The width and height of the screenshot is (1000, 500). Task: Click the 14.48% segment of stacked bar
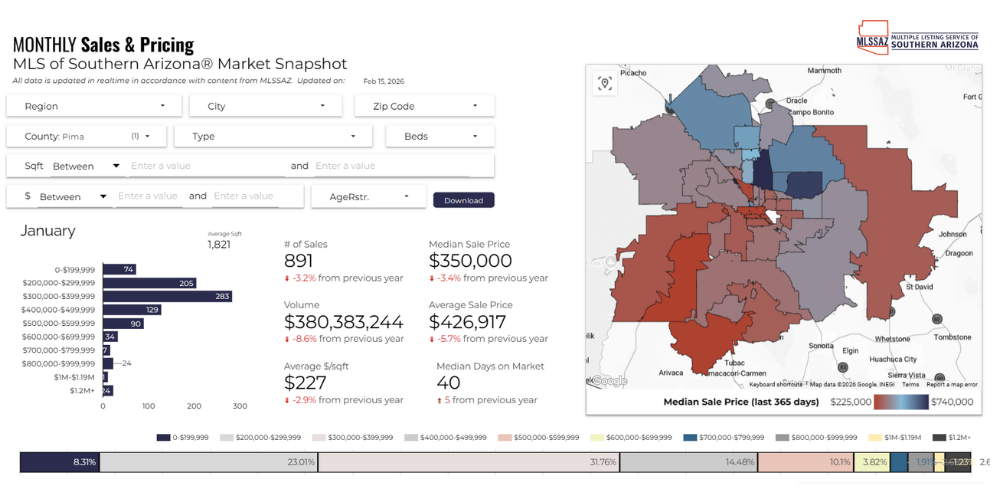689,462
